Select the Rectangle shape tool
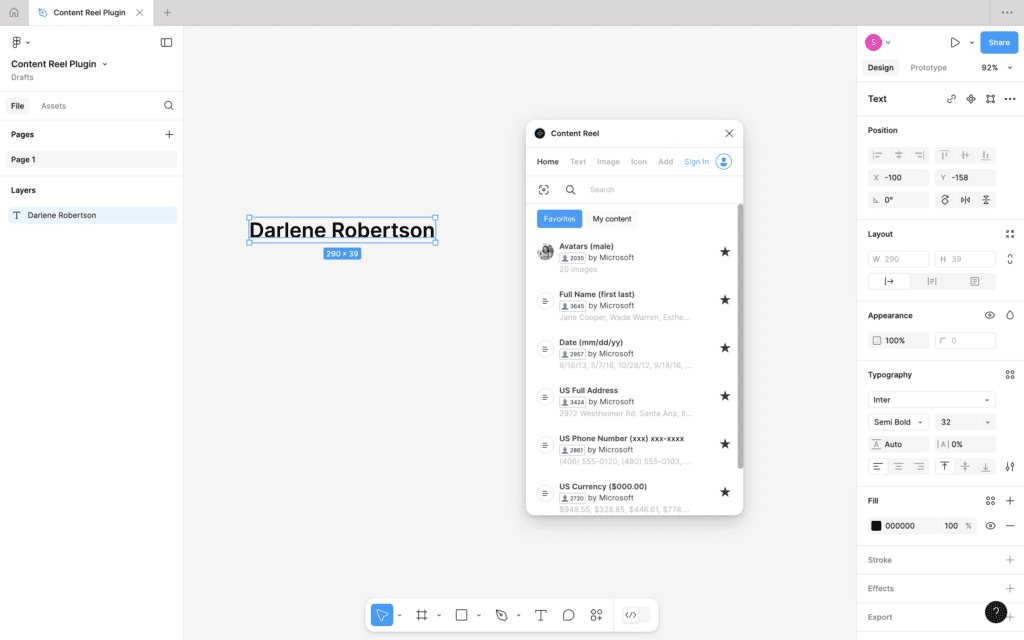The image size is (1024, 640). point(461,615)
